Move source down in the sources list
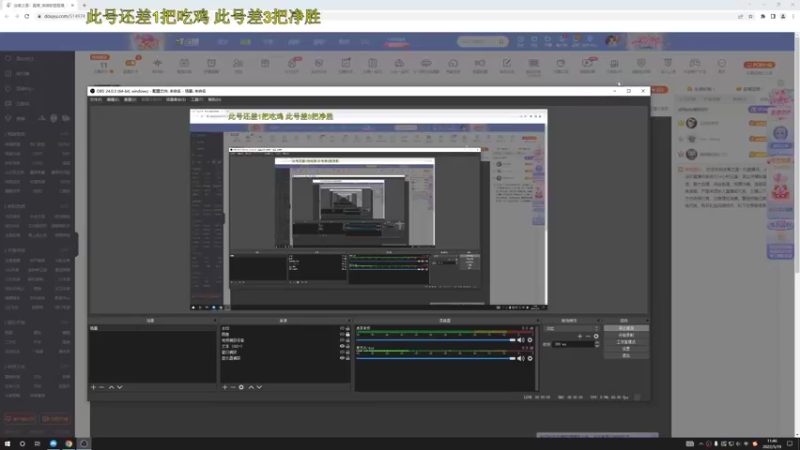The height and width of the screenshot is (450, 800). click(259, 387)
